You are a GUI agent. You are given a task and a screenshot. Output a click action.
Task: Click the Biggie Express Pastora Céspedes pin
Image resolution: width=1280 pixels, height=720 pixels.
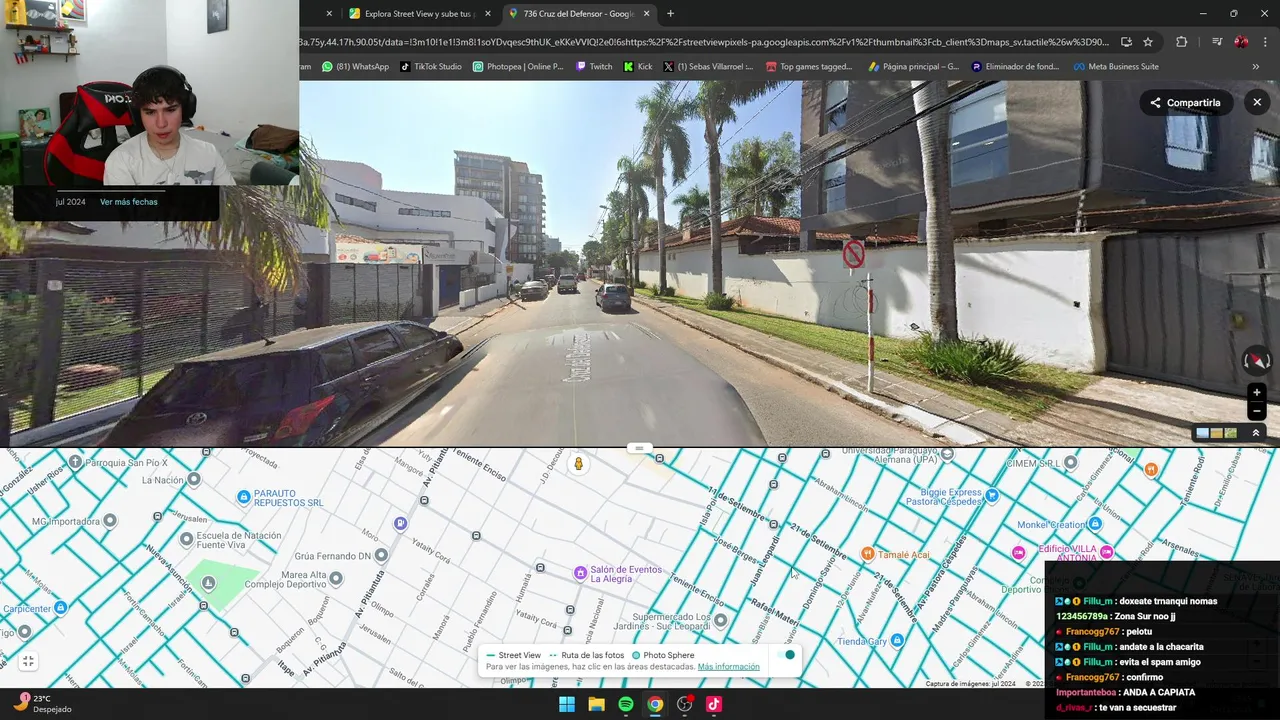[992, 495]
